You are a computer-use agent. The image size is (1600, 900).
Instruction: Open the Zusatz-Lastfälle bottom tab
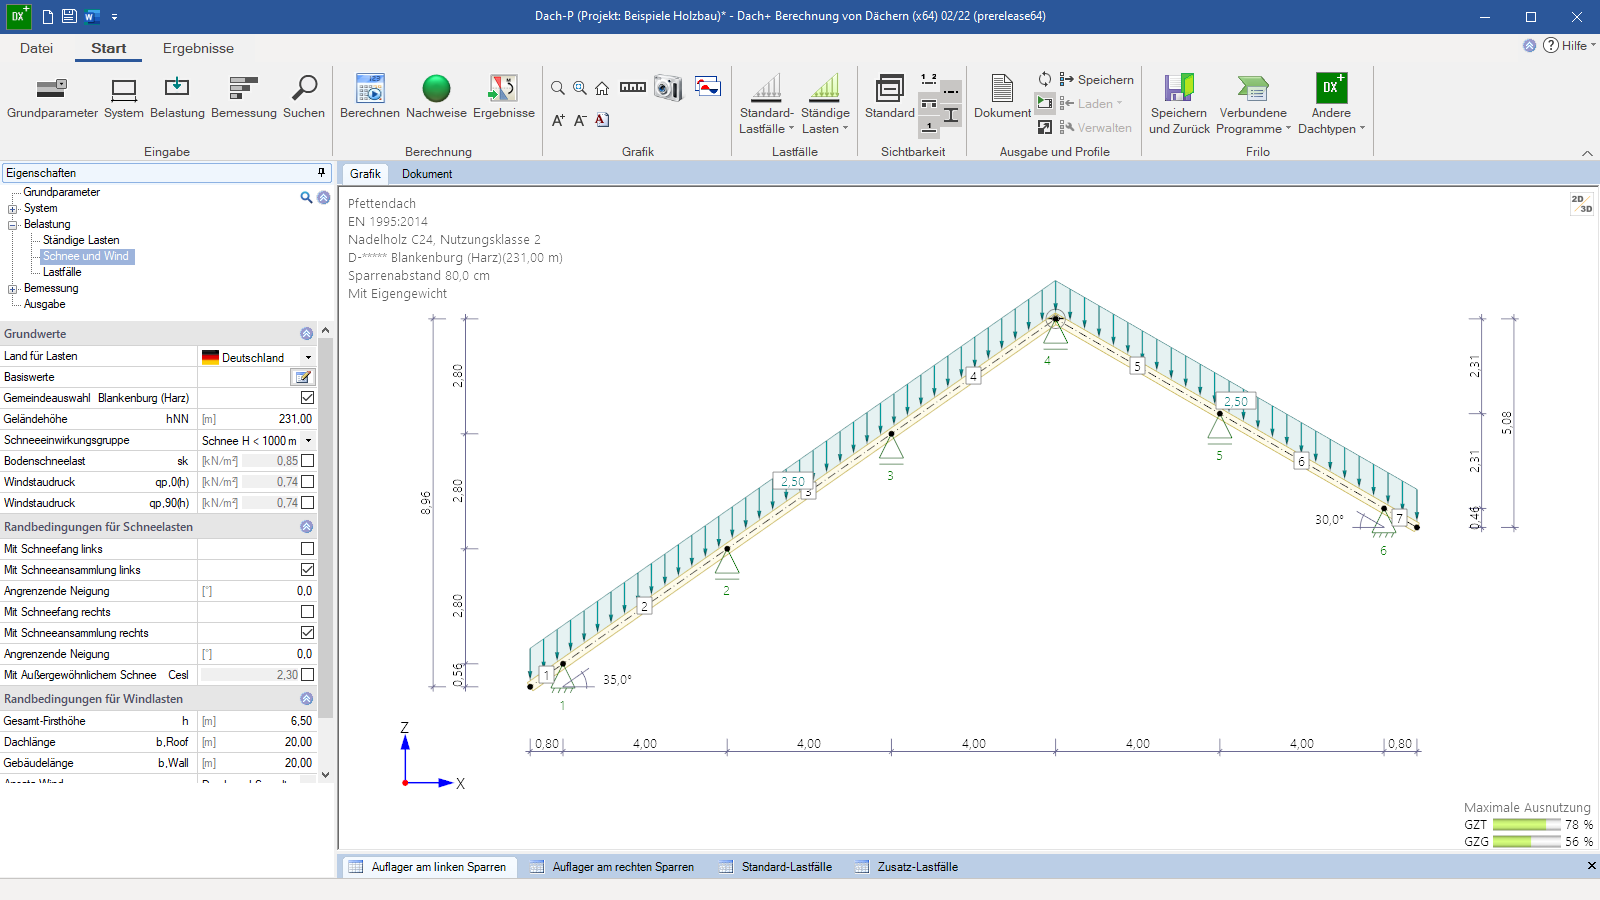click(x=907, y=867)
